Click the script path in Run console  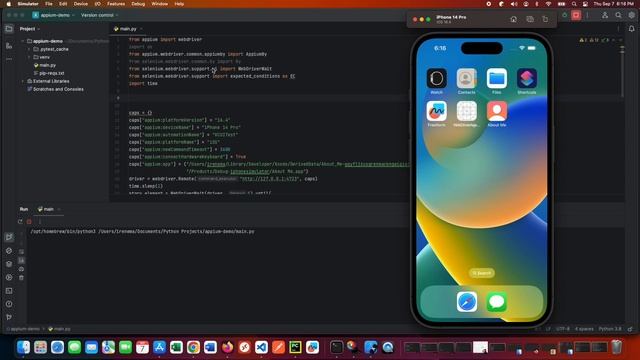176,231
